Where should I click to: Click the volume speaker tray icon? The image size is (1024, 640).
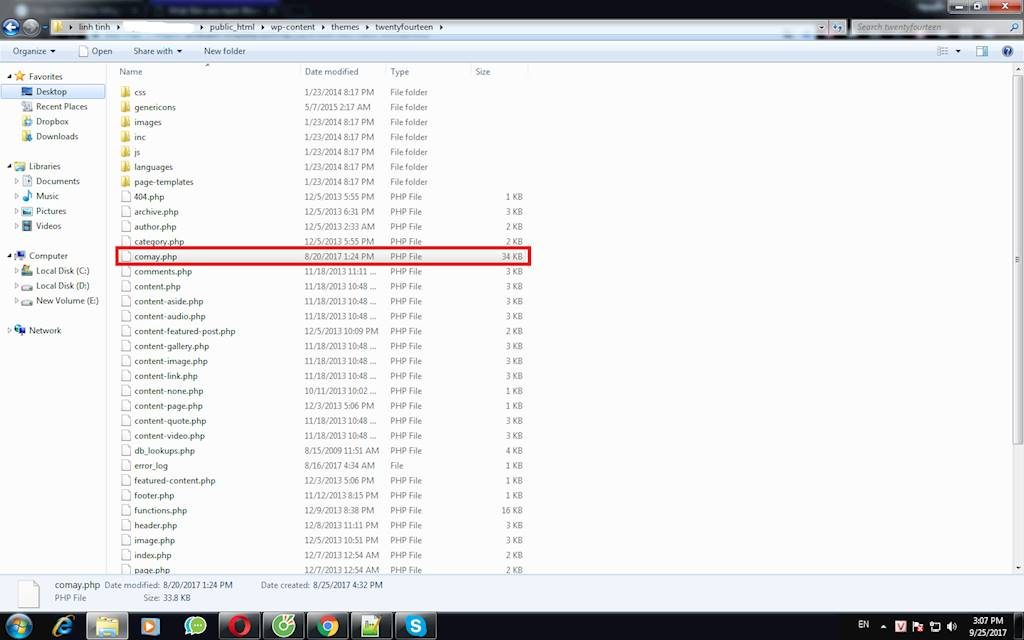click(952, 626)
